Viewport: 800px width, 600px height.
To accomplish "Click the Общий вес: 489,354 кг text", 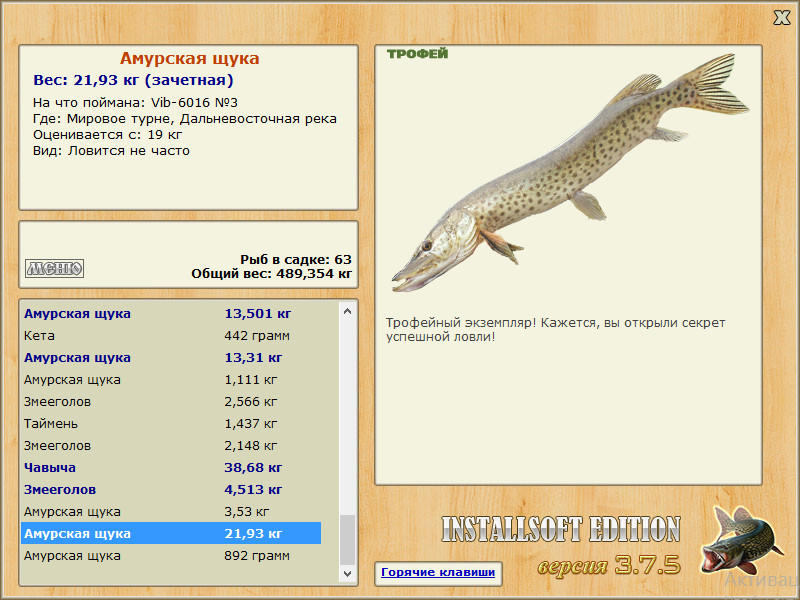I will 271,274.
